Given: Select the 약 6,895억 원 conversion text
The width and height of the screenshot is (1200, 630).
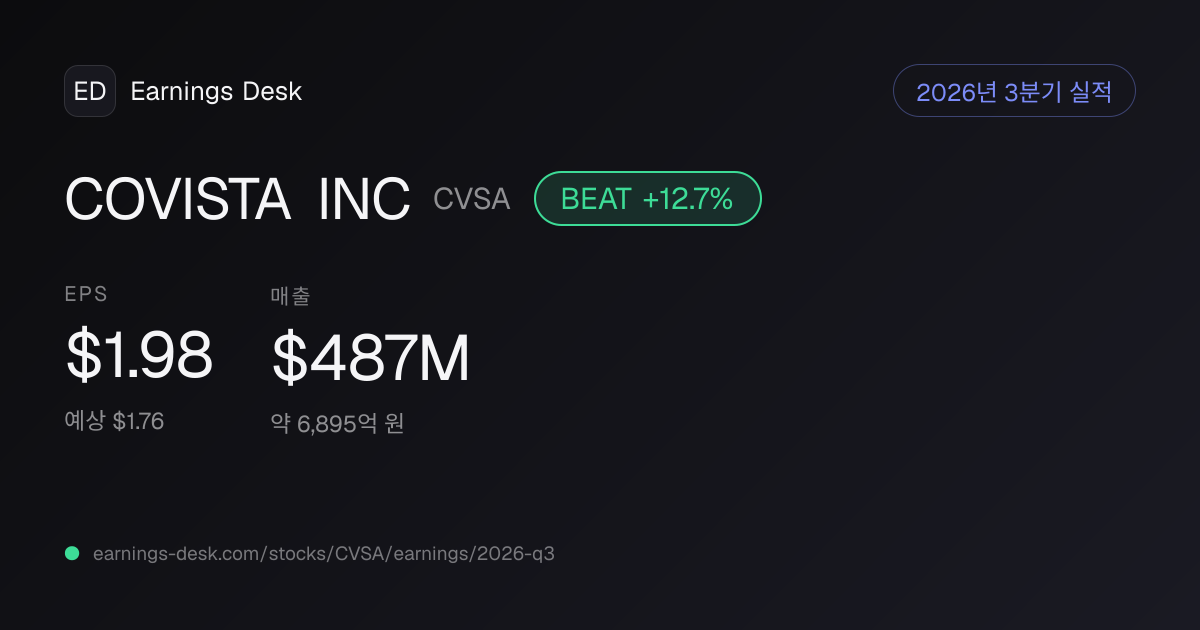Looking at the screenshot, I should (337, 424).
